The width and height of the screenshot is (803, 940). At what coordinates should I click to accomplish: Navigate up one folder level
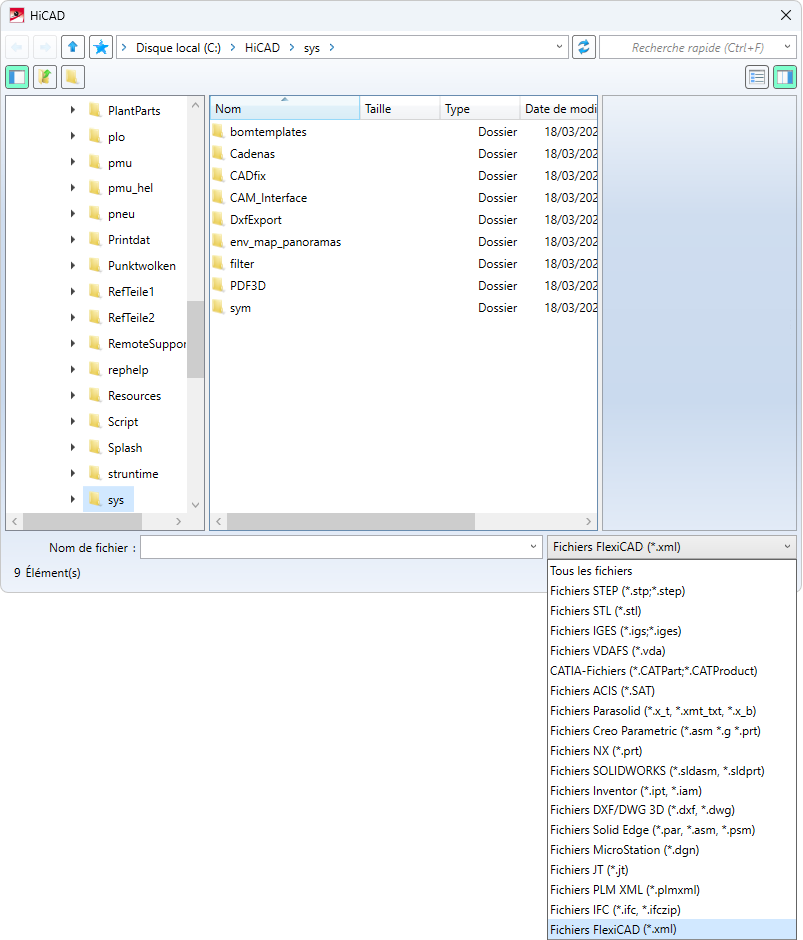[73, 47]
